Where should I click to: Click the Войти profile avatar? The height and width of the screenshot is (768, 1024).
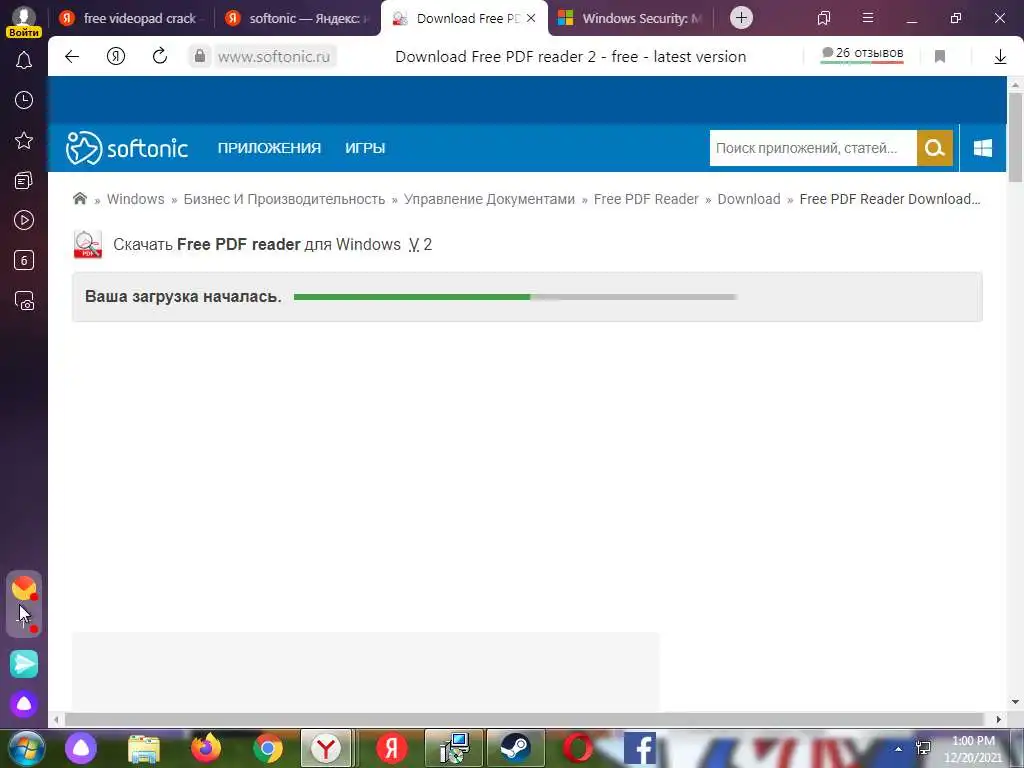coord(24,20)
